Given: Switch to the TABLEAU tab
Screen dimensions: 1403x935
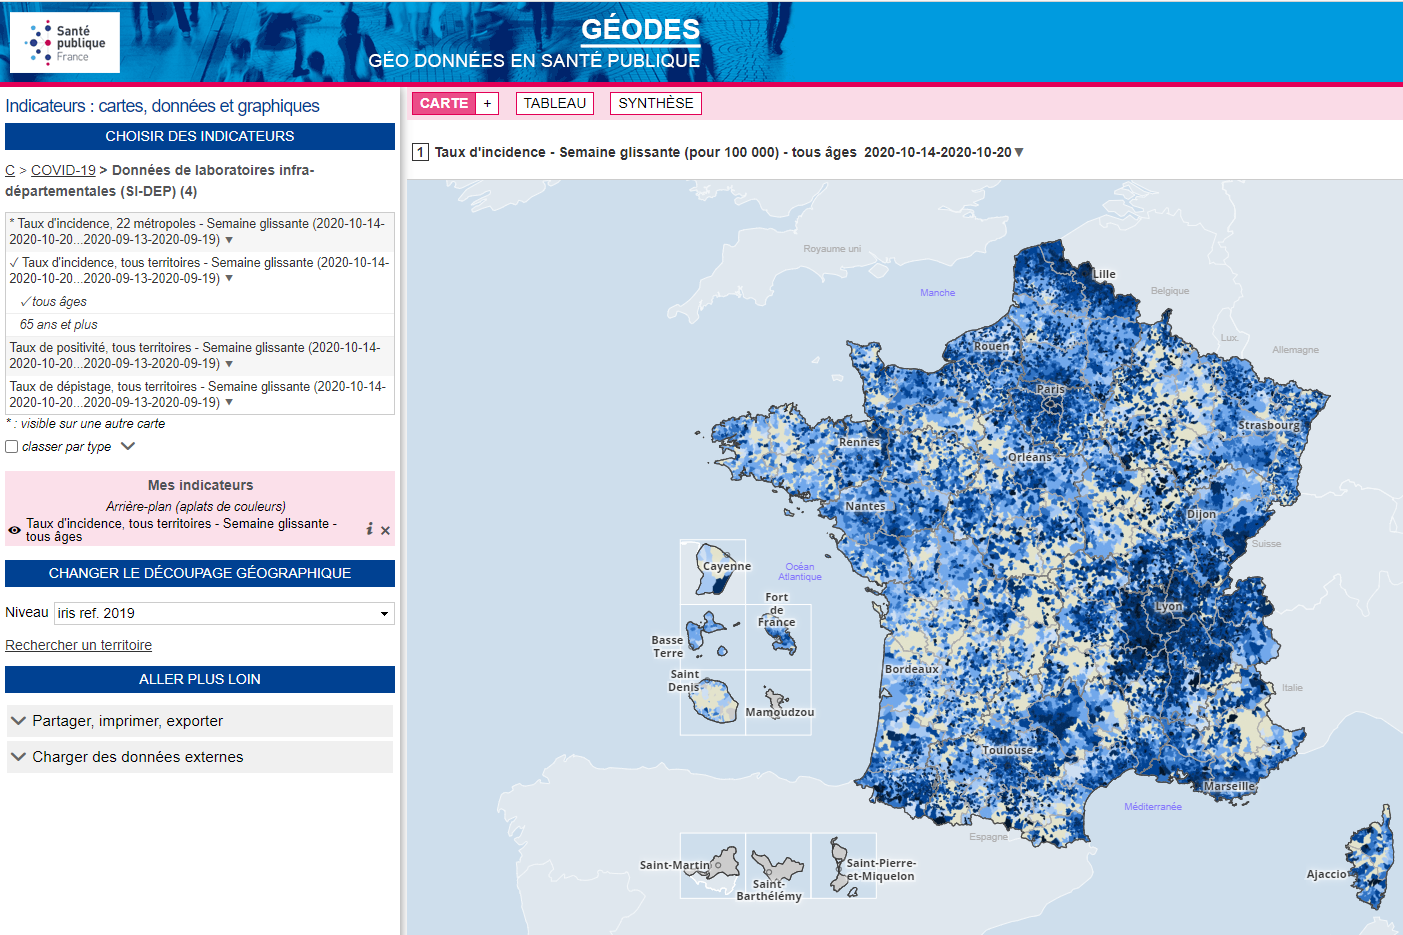Looking at the screenshot, I should 555,103.
